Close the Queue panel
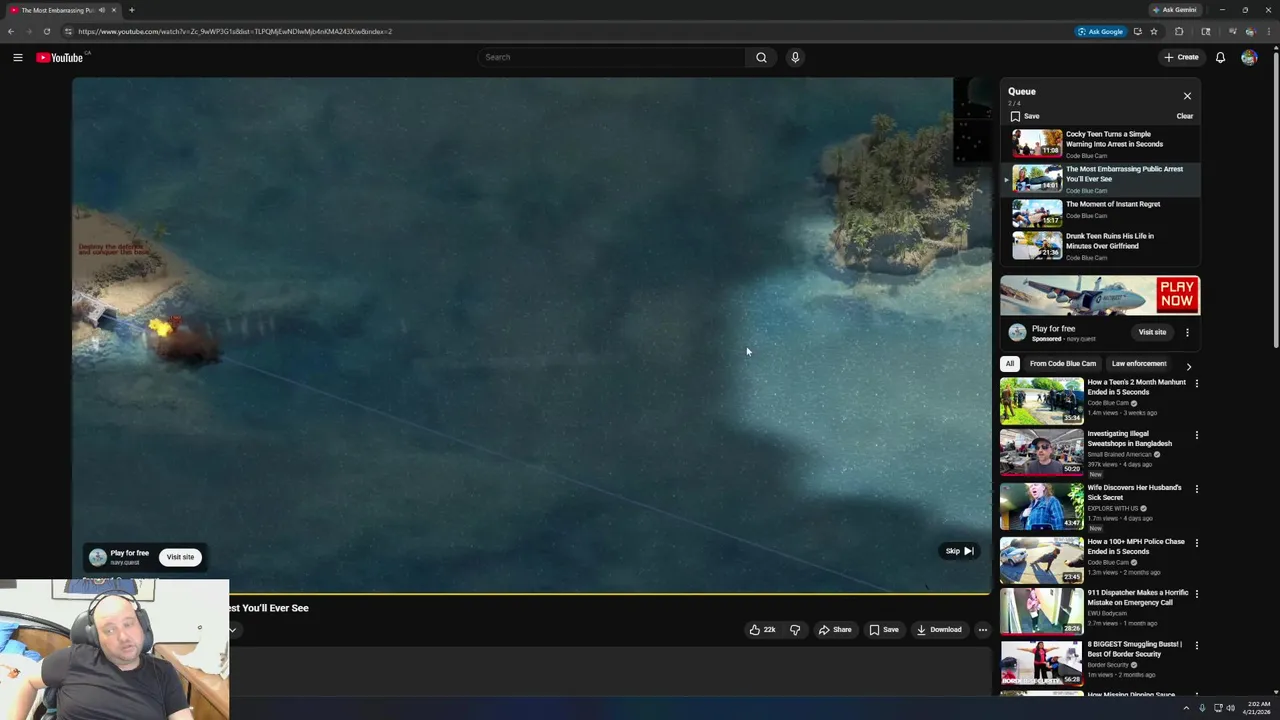Viewport: 1280px width, 720px height. [x=1187, y=96]
